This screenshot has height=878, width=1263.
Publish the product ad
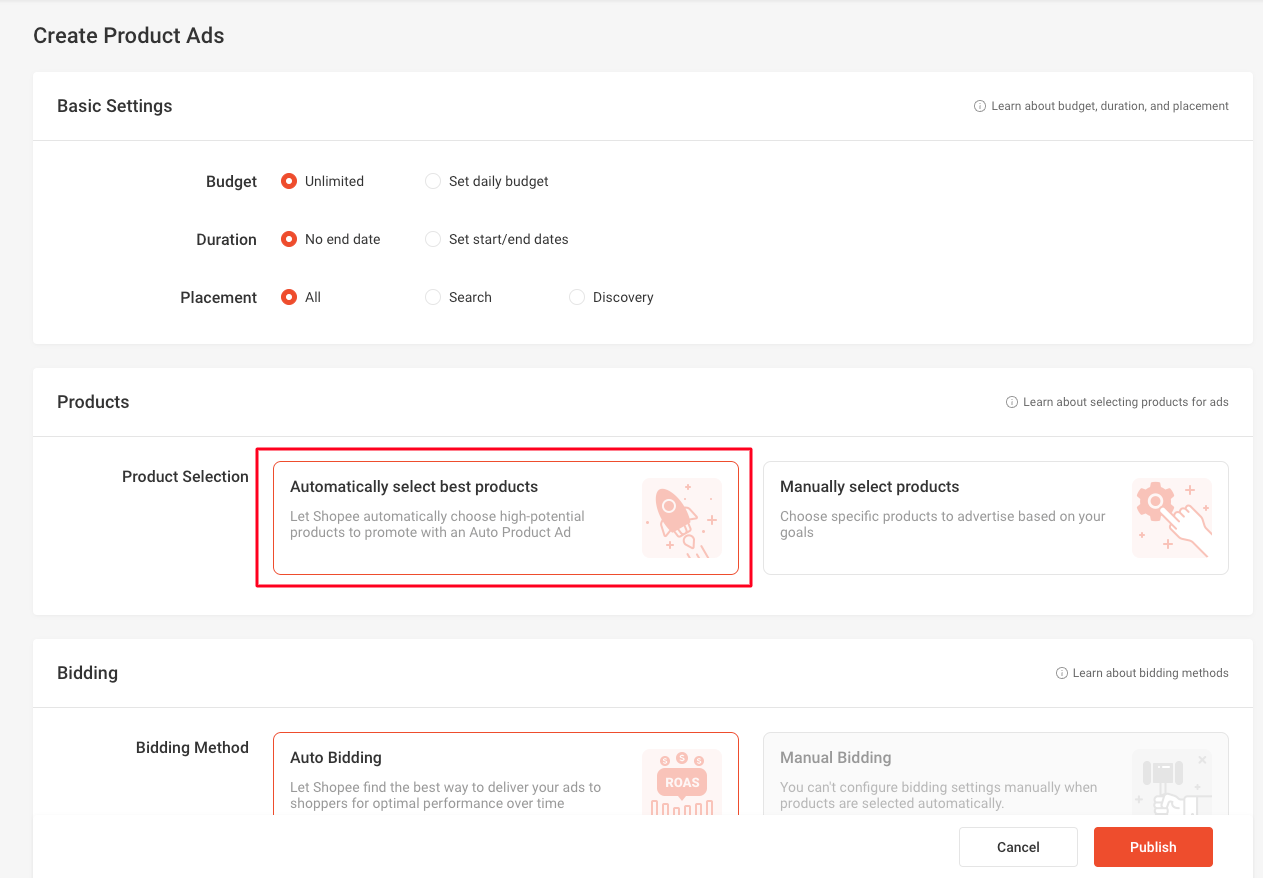(1153, 847)
